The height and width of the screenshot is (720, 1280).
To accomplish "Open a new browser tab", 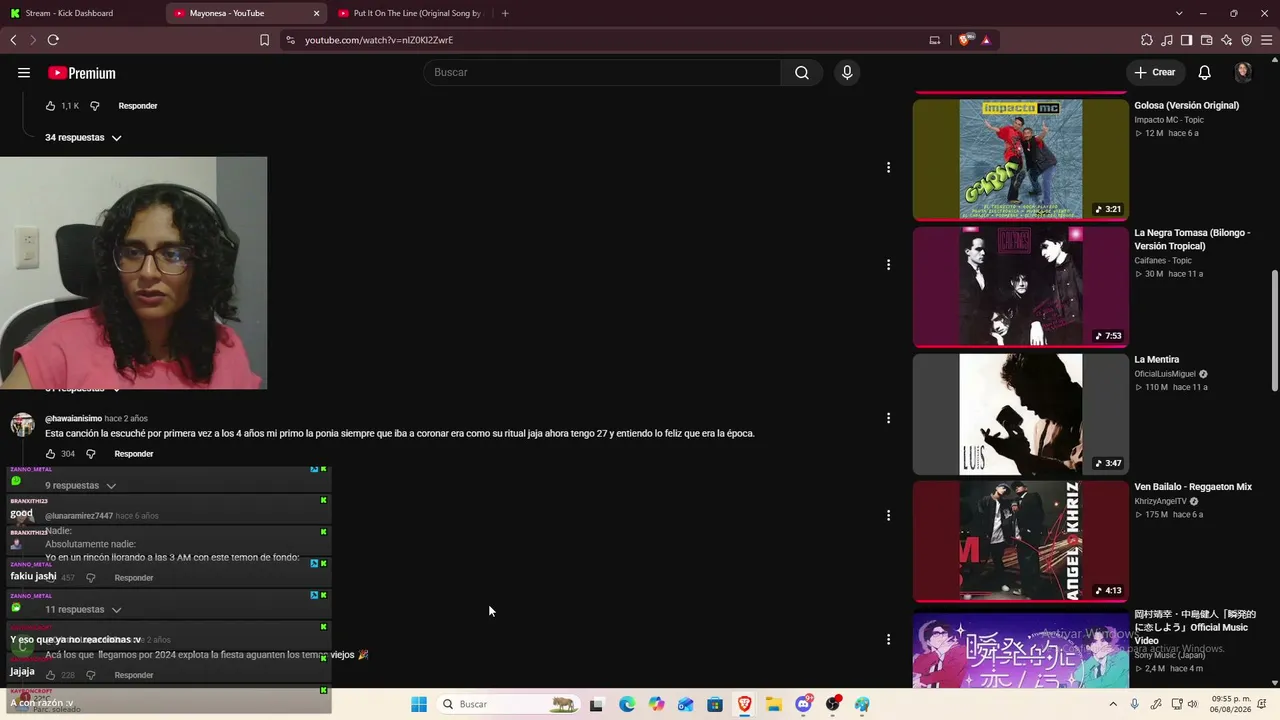I will [505, 13].
